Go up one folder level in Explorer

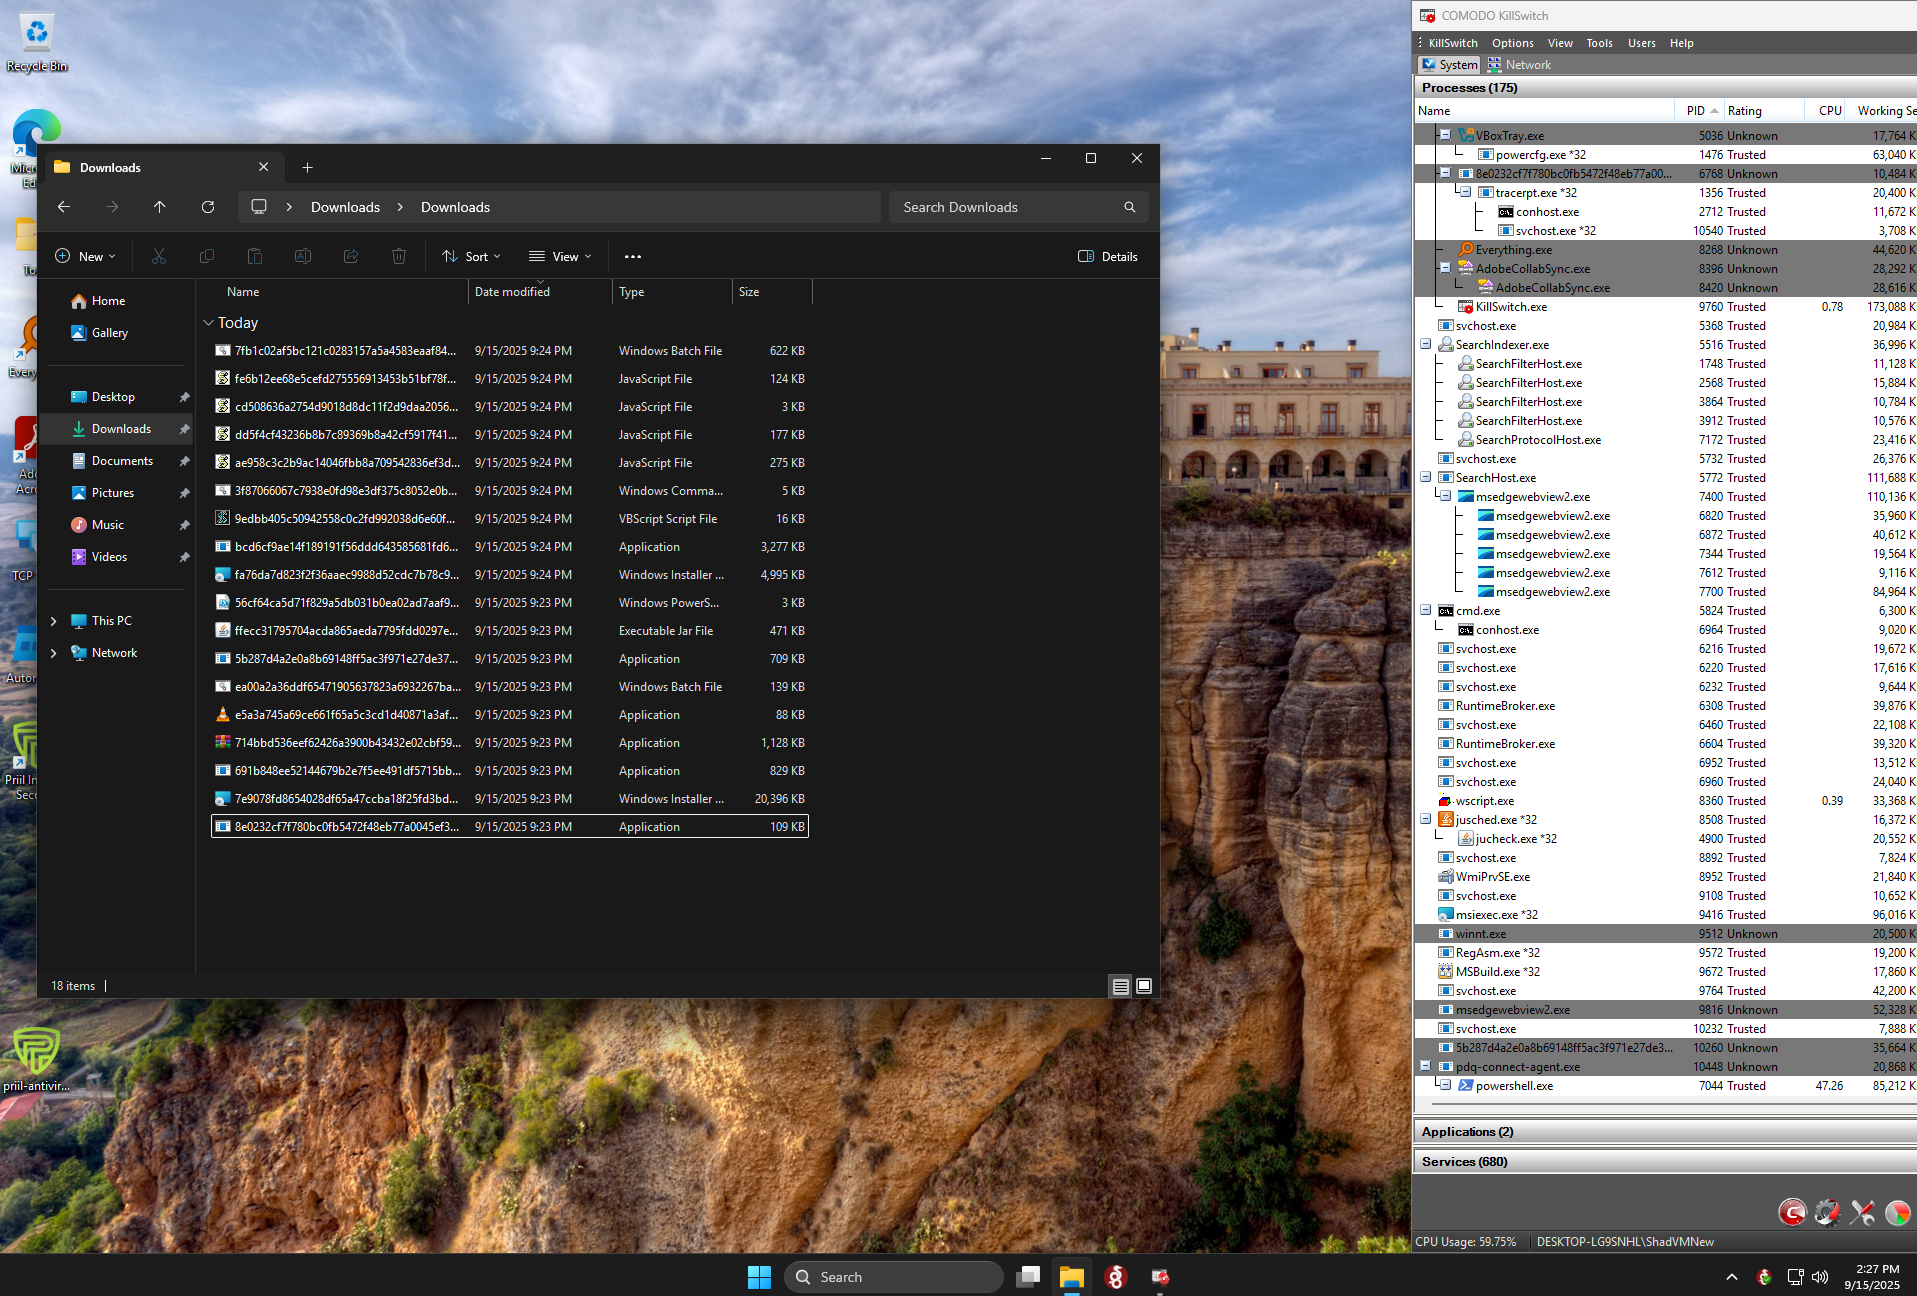tap(160, 207)
